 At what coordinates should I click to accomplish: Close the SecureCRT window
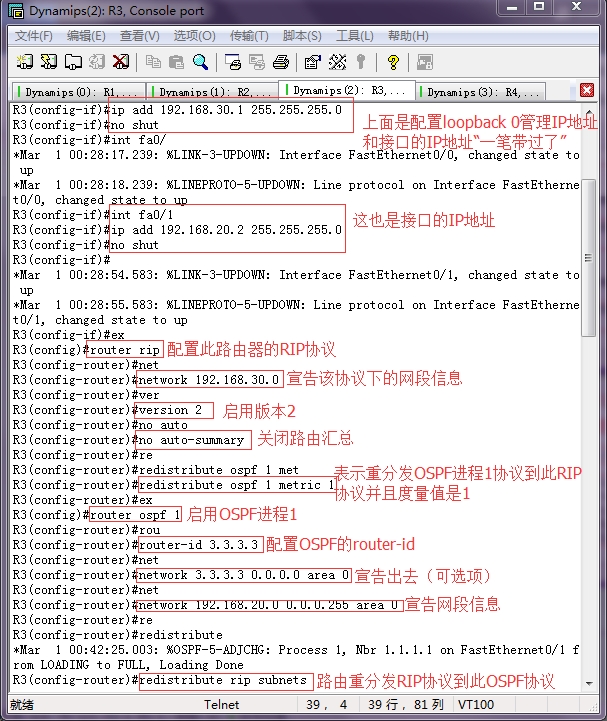click(x=576, y=7)
